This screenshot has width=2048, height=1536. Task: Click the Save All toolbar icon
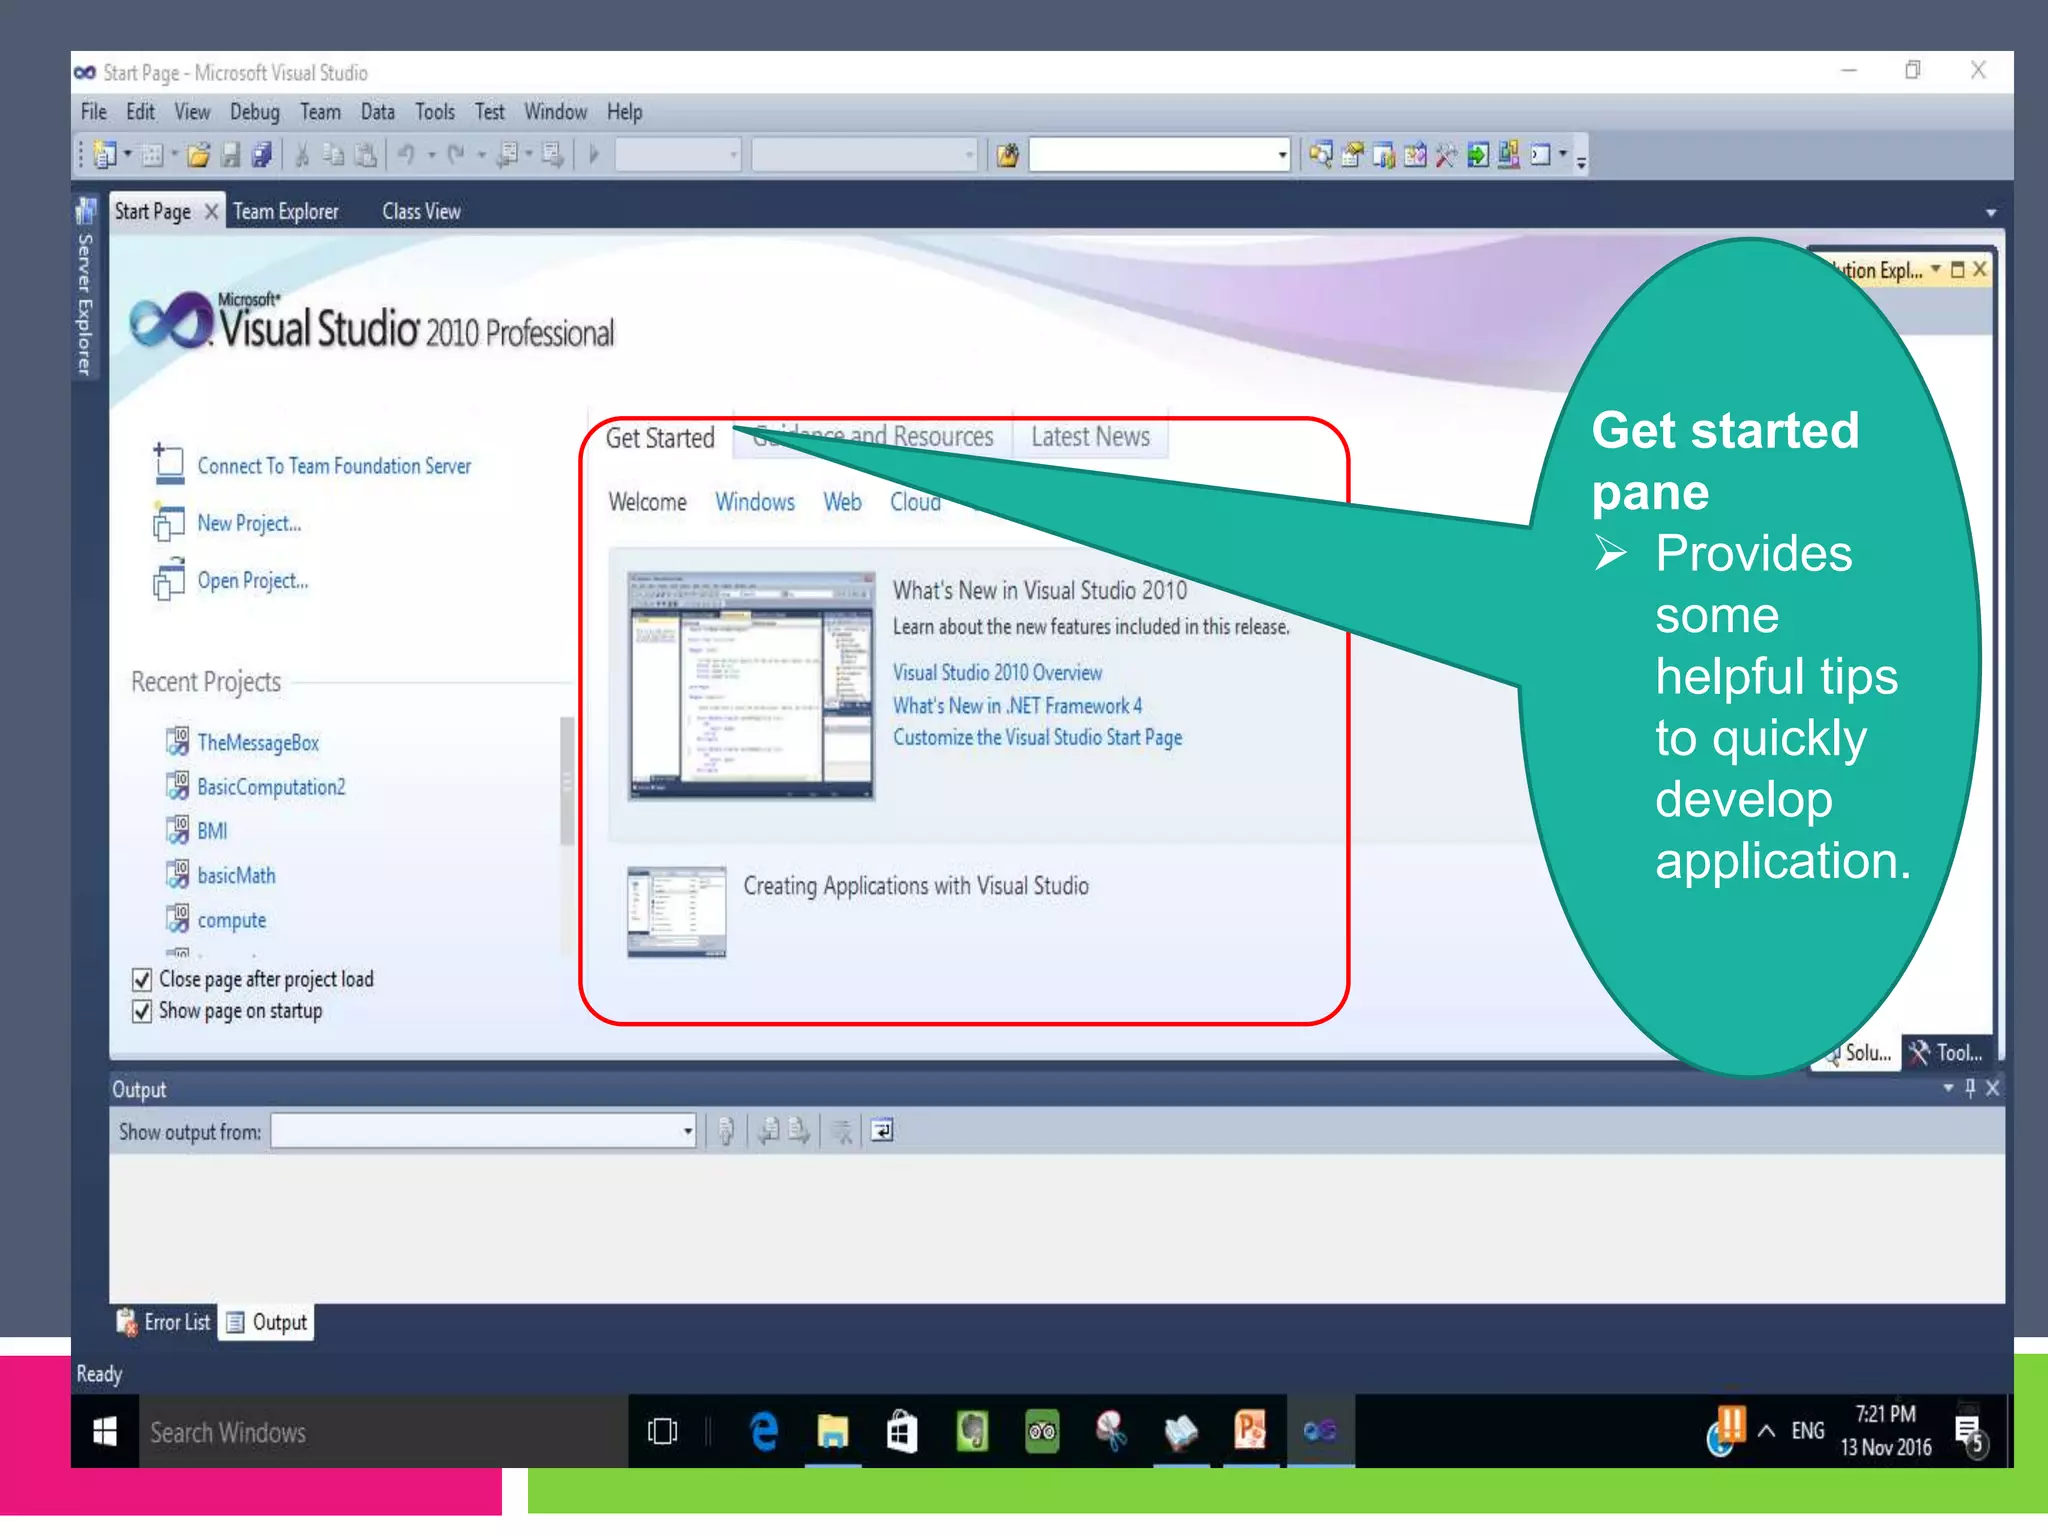[x=262, y=154]
